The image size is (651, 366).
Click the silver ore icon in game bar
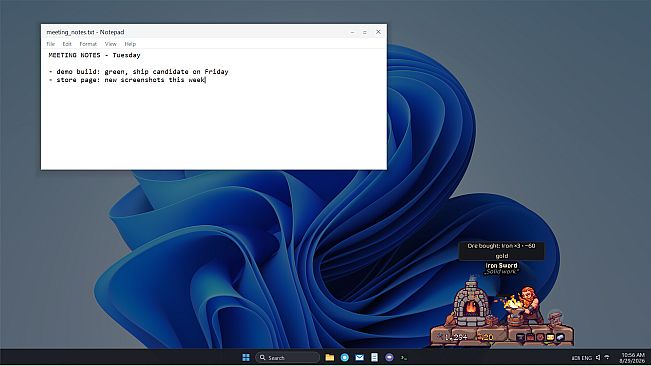560,337
